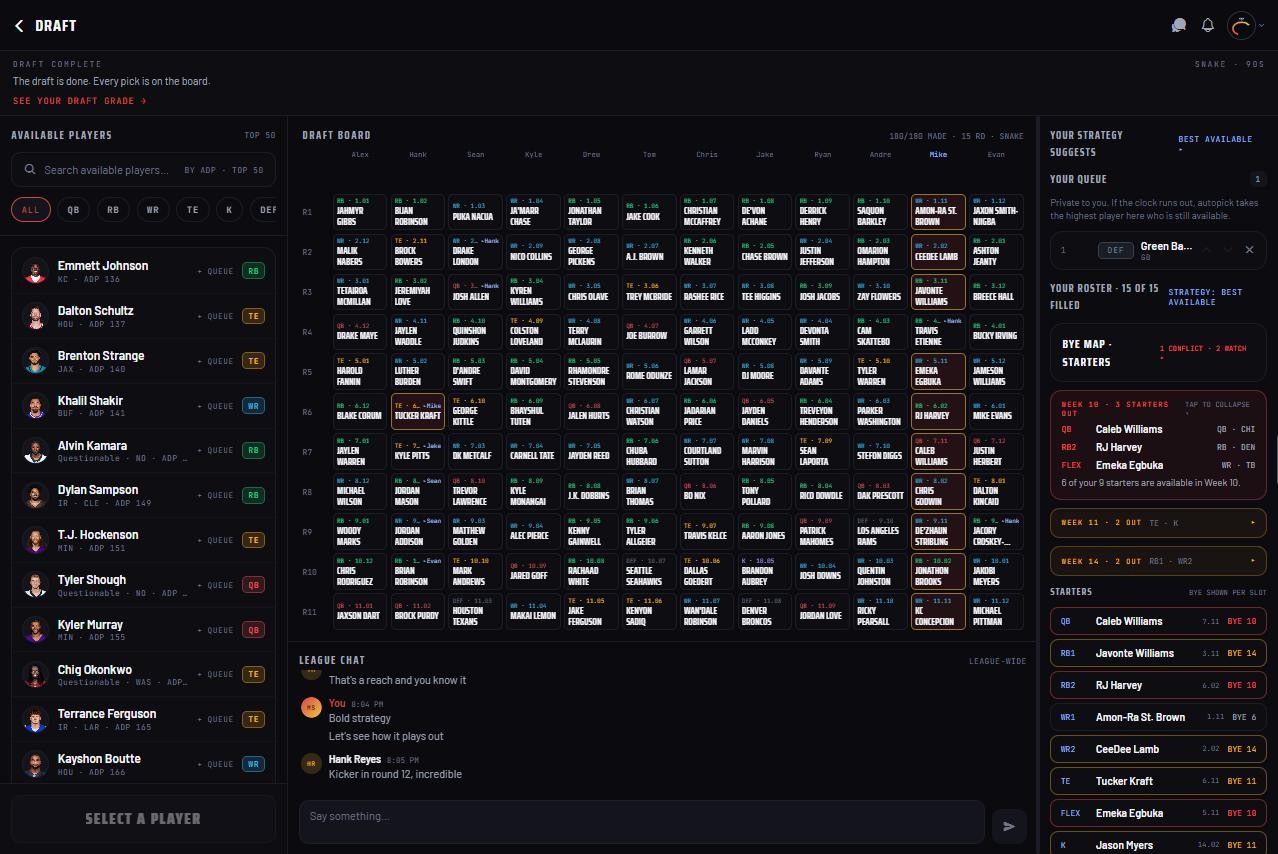Focus the Search available players field
1278x854 pixels.
pos(143,170)
